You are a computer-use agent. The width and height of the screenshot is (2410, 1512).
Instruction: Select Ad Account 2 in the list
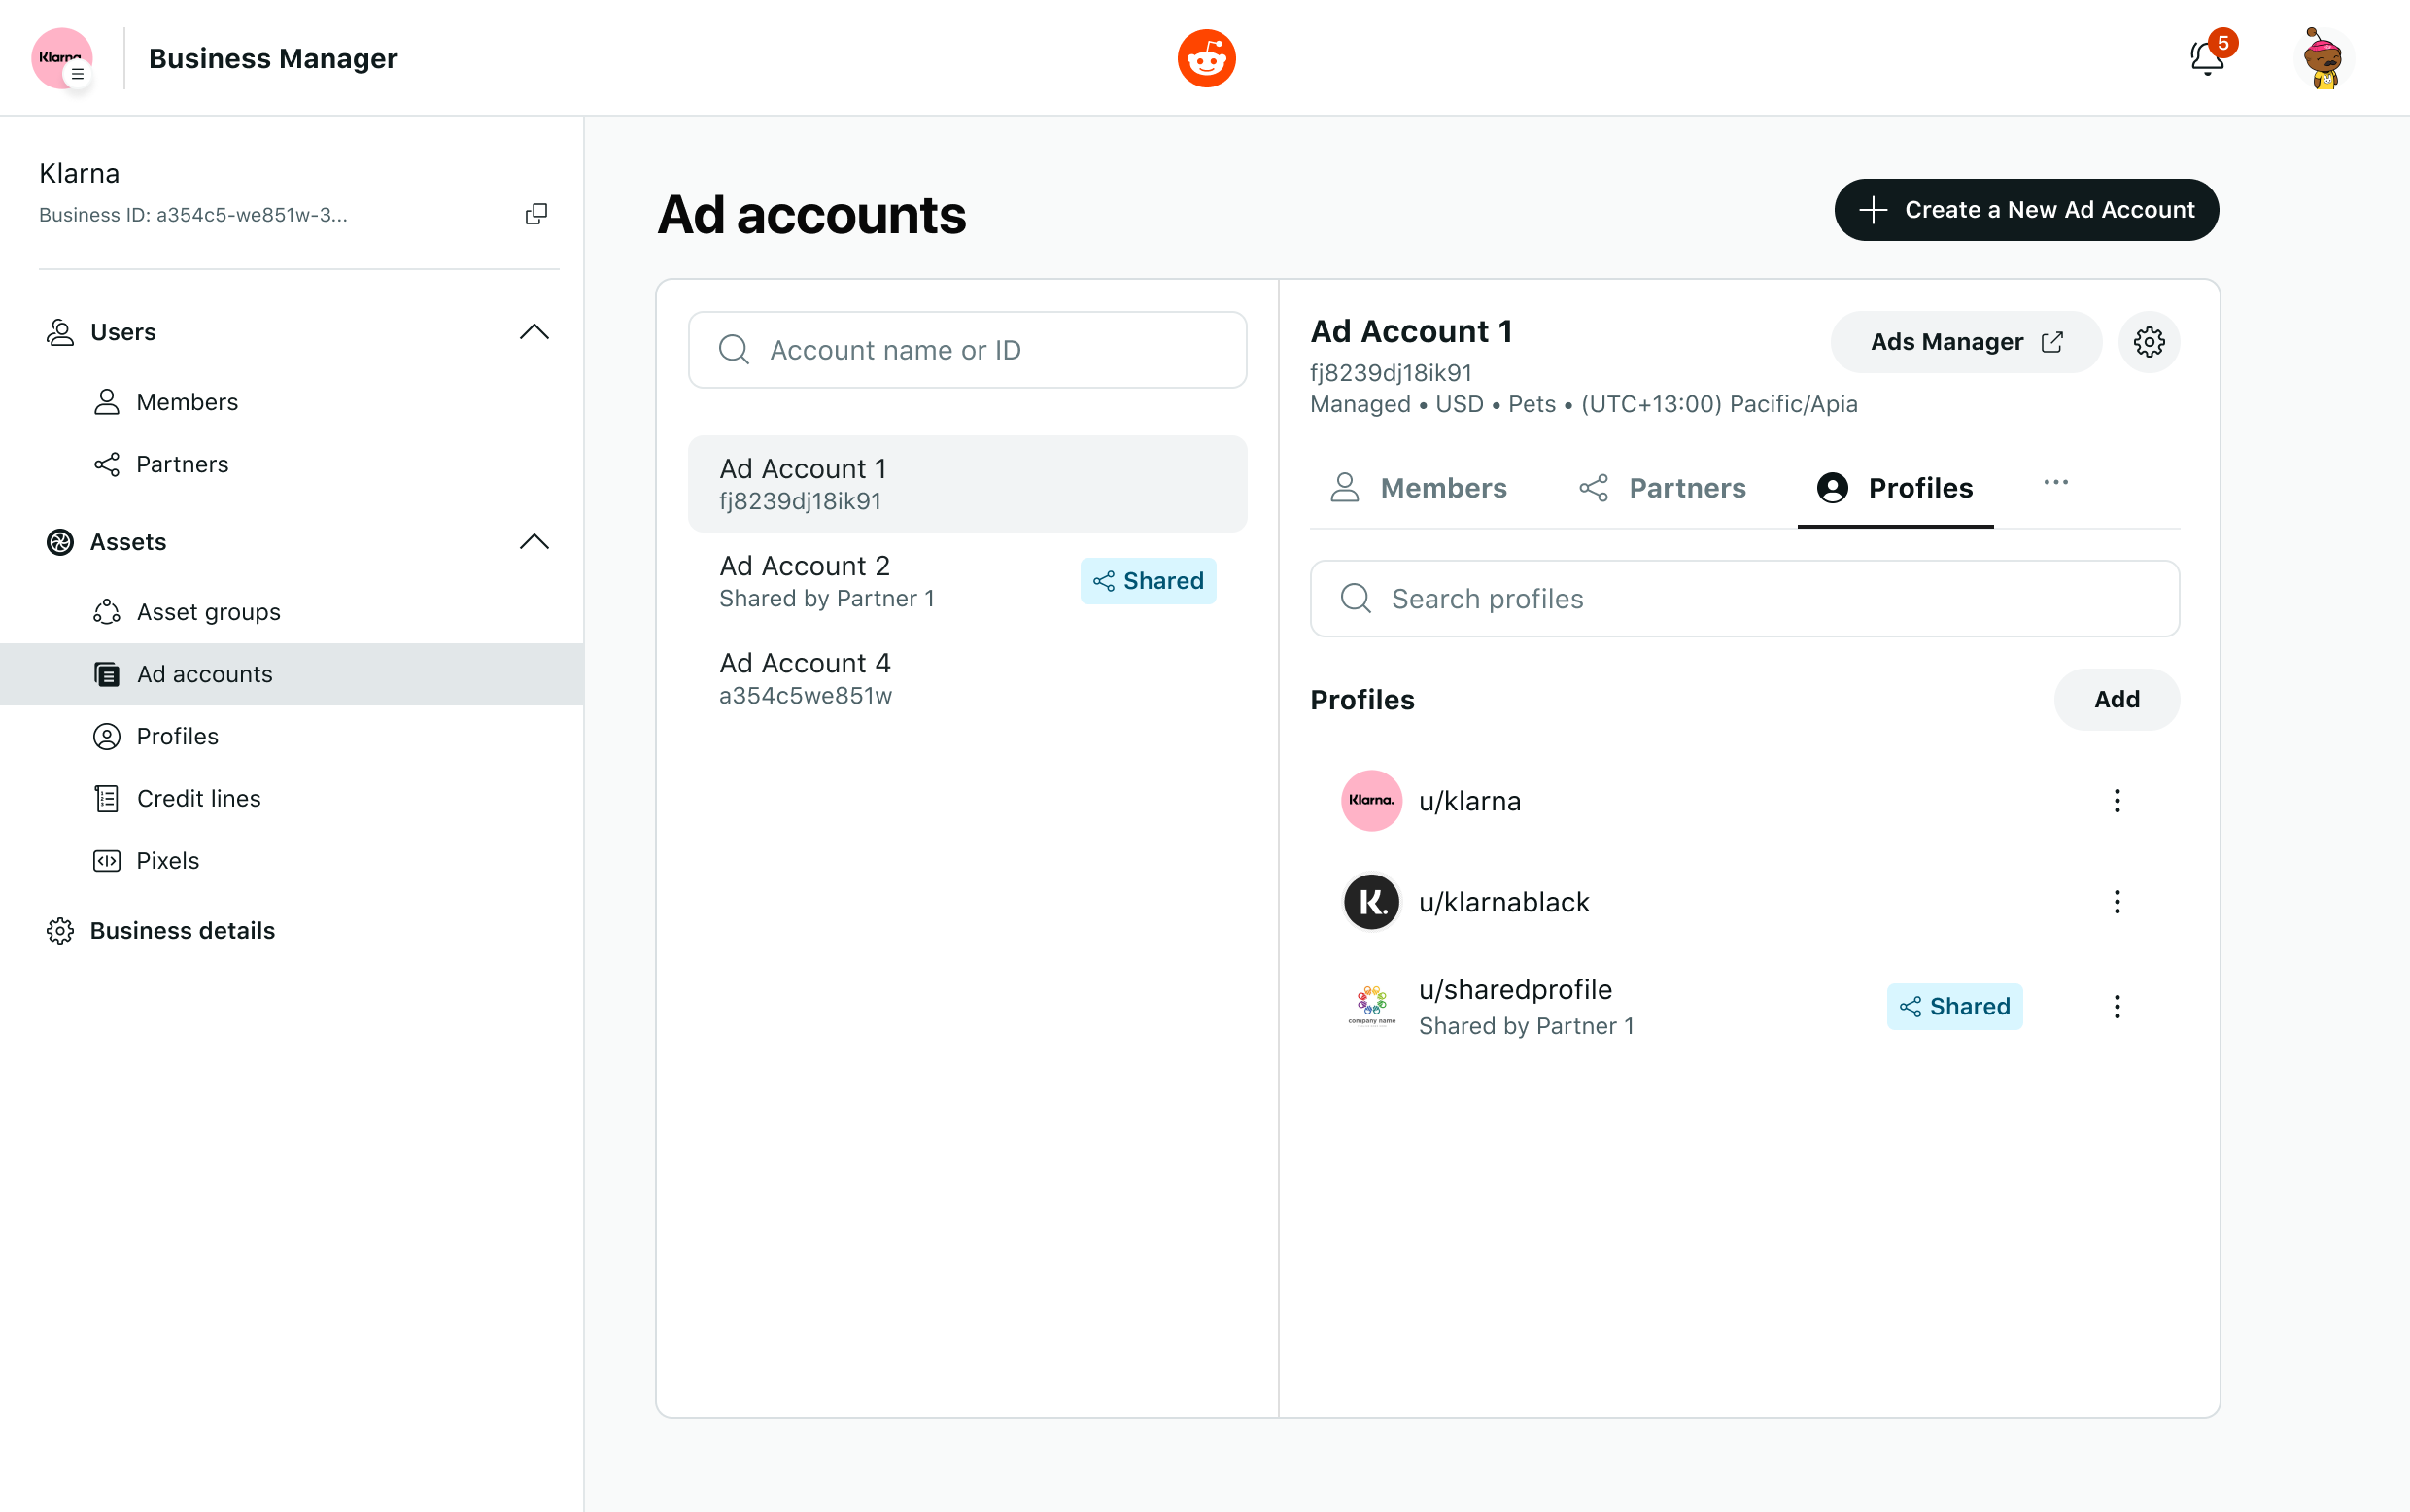(967, 581)
